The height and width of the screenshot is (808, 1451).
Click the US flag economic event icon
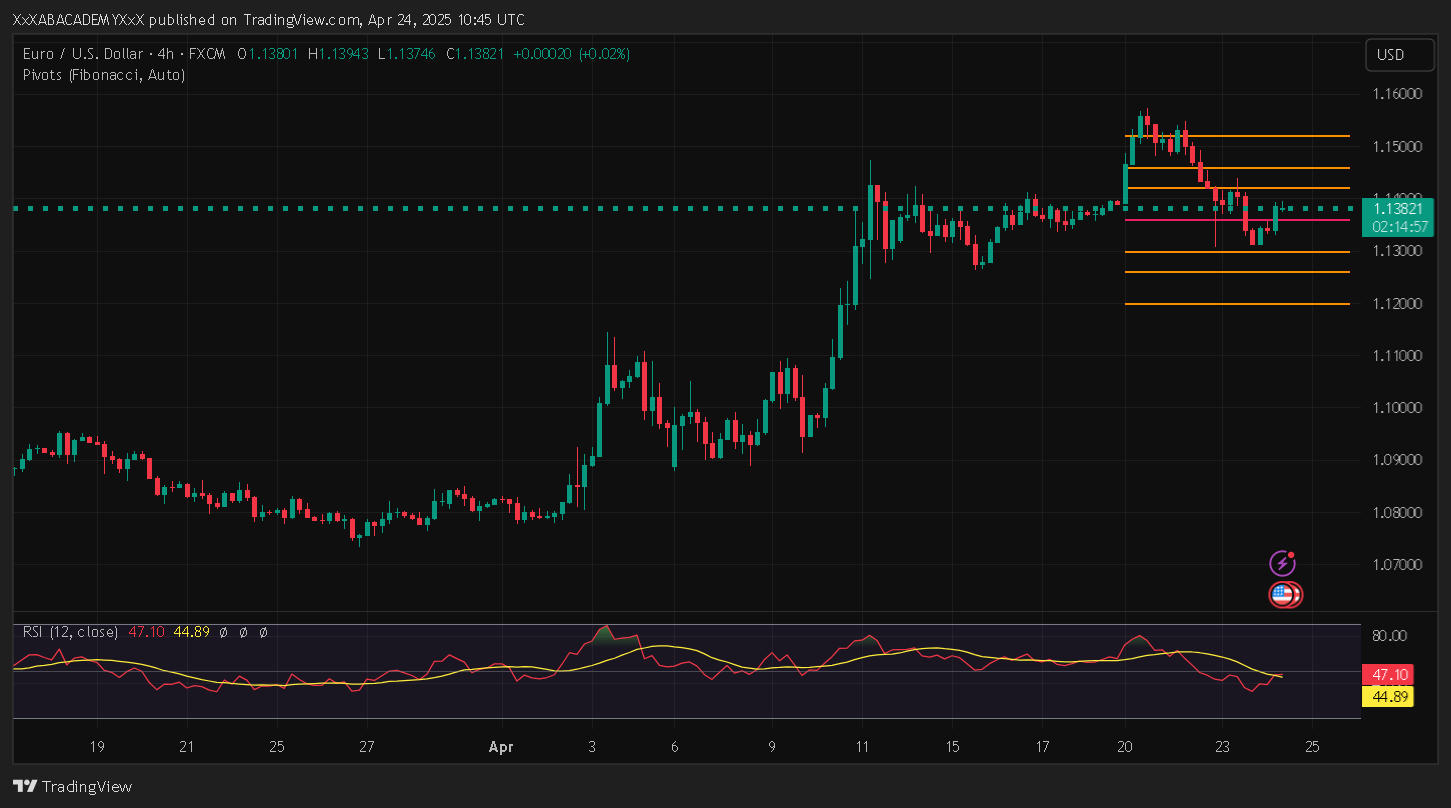(1283, 595)
